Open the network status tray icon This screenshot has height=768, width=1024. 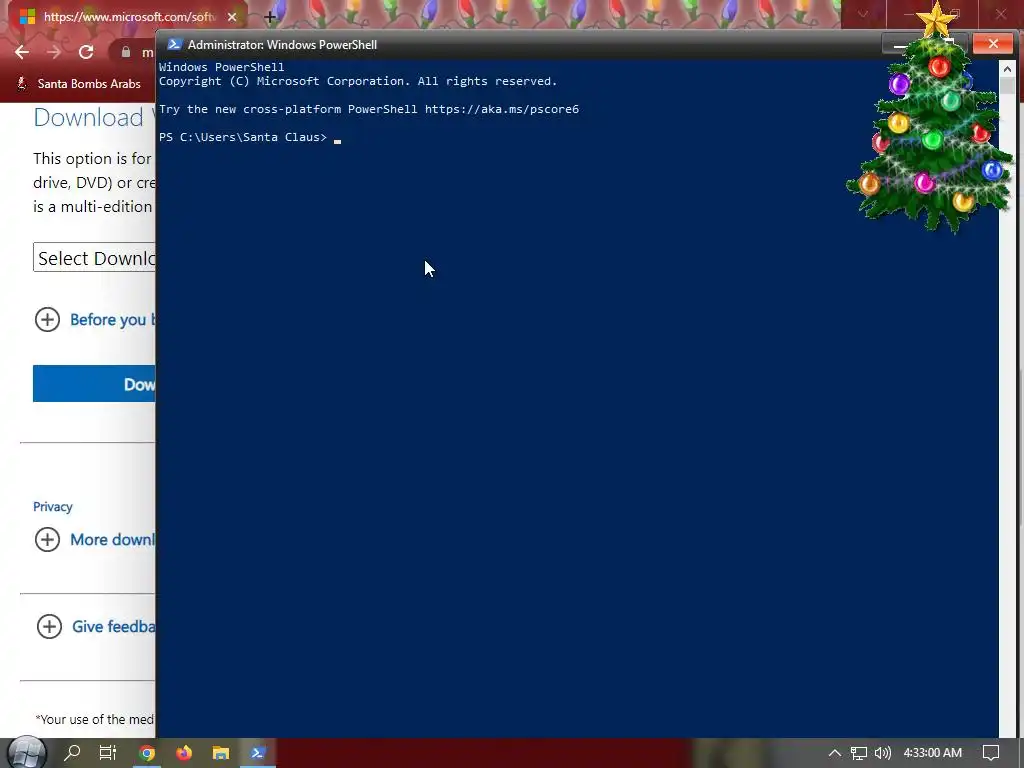858,753
